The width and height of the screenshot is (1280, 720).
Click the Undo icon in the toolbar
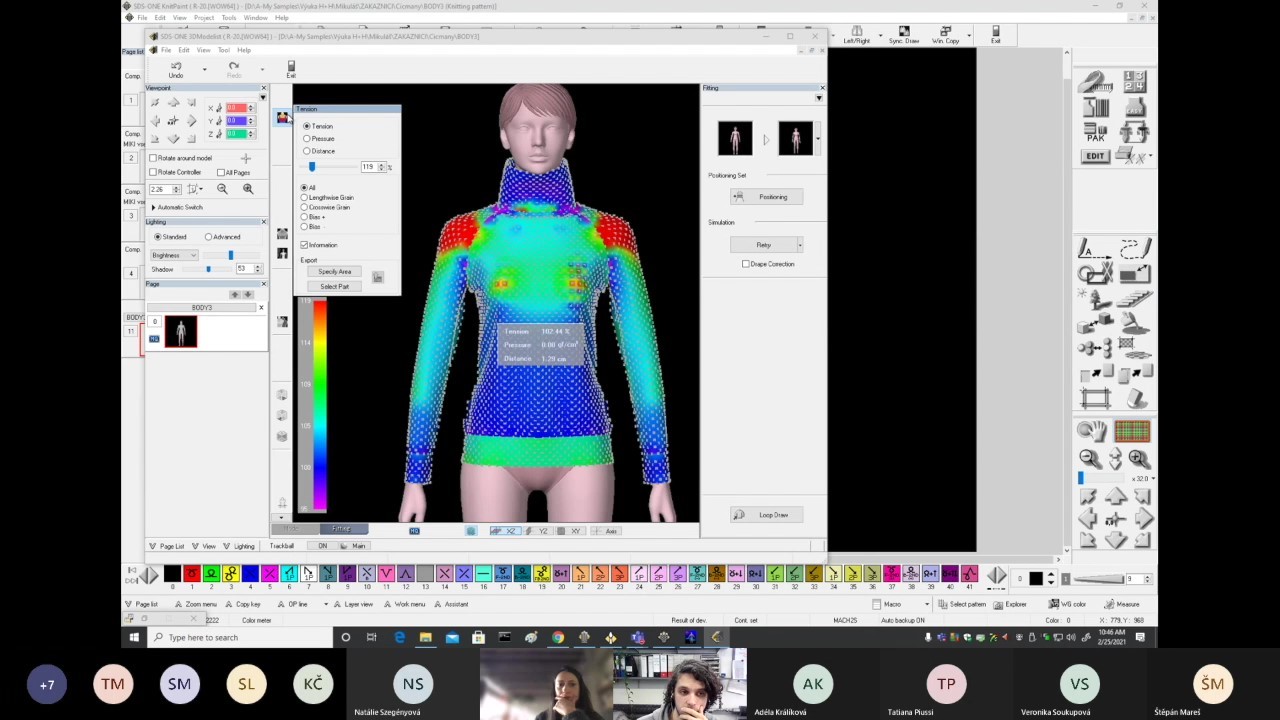pyautogui.click(x=176, y=67)
